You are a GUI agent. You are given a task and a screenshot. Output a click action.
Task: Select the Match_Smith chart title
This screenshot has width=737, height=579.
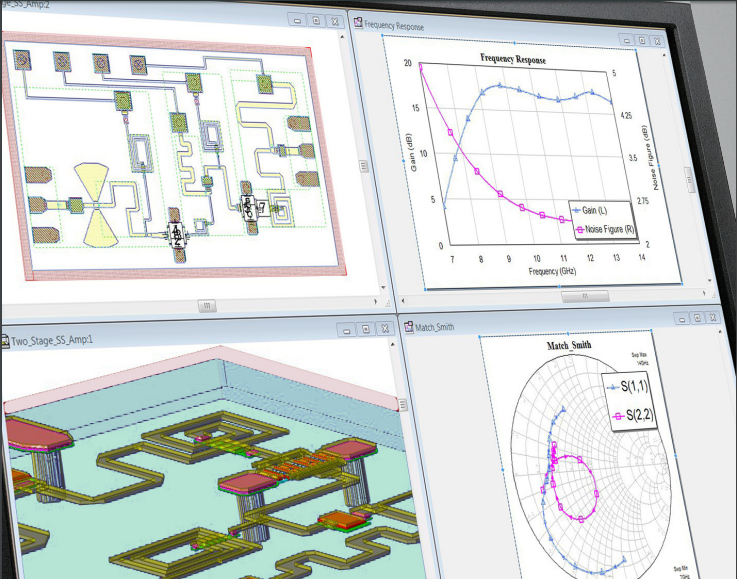tap(569, 345)
